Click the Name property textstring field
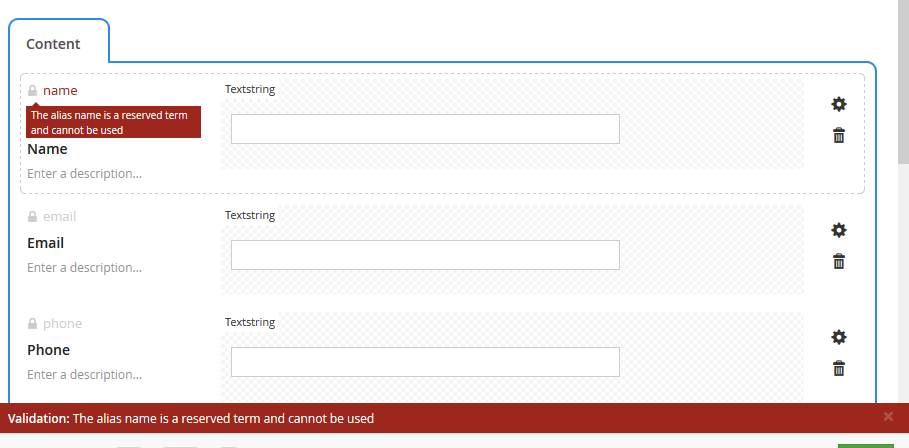Image resolution: width=909 pixels, height=448 pixels. 425,129
